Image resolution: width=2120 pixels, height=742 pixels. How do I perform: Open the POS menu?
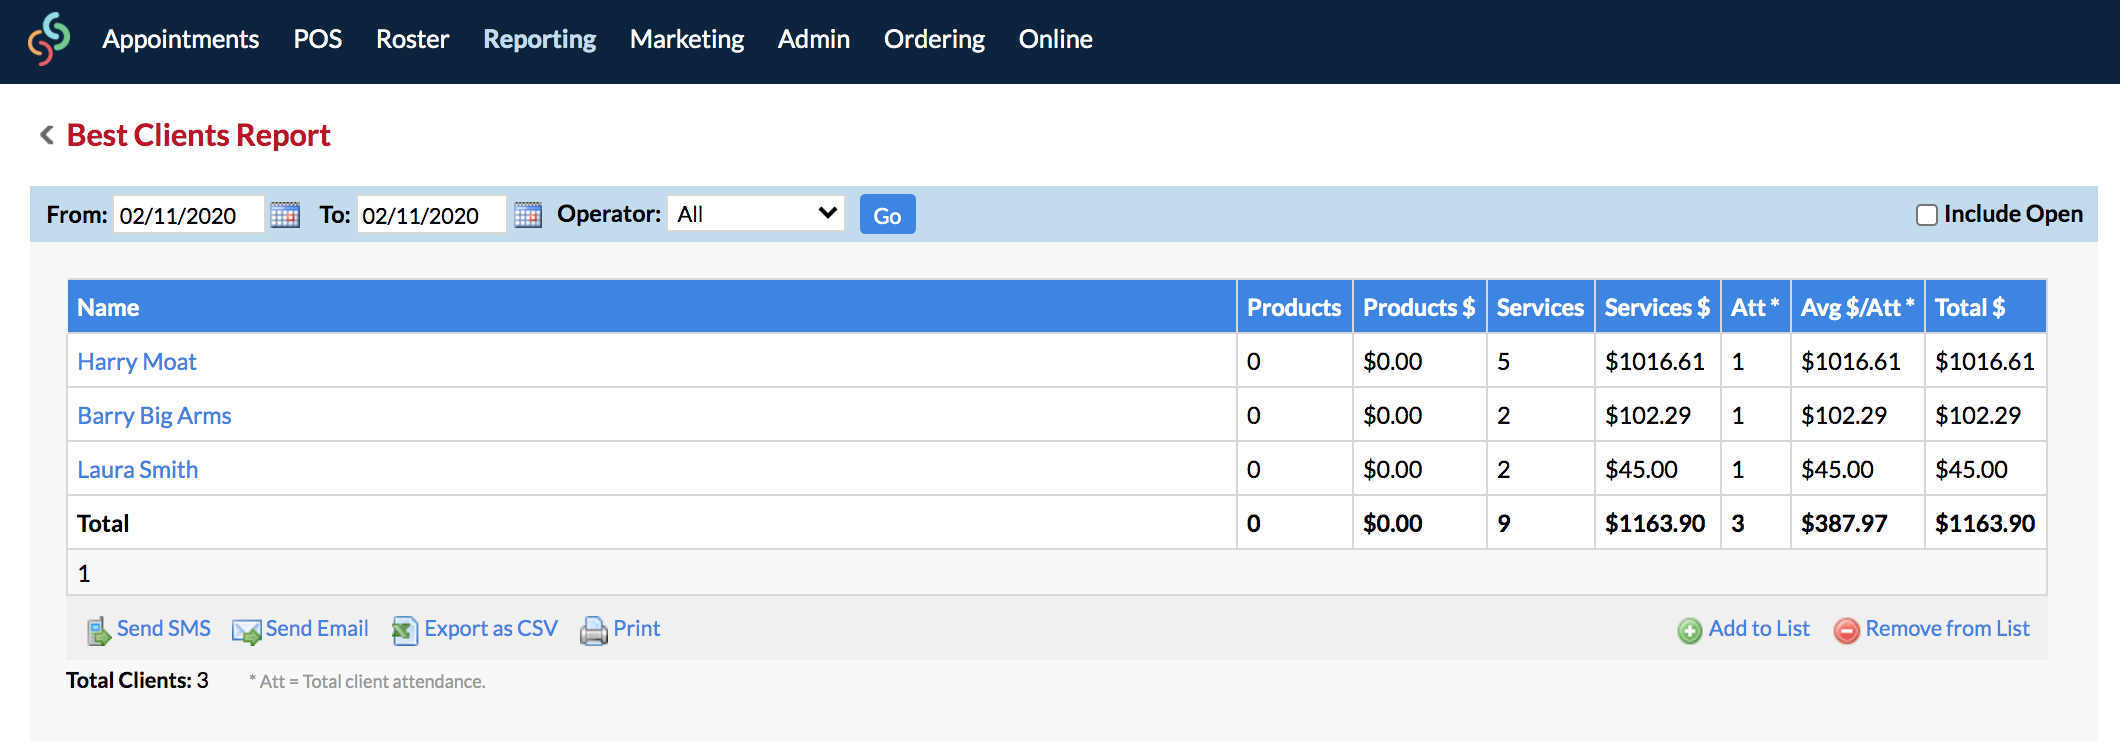pyautogui.click(x=318, y=39)
